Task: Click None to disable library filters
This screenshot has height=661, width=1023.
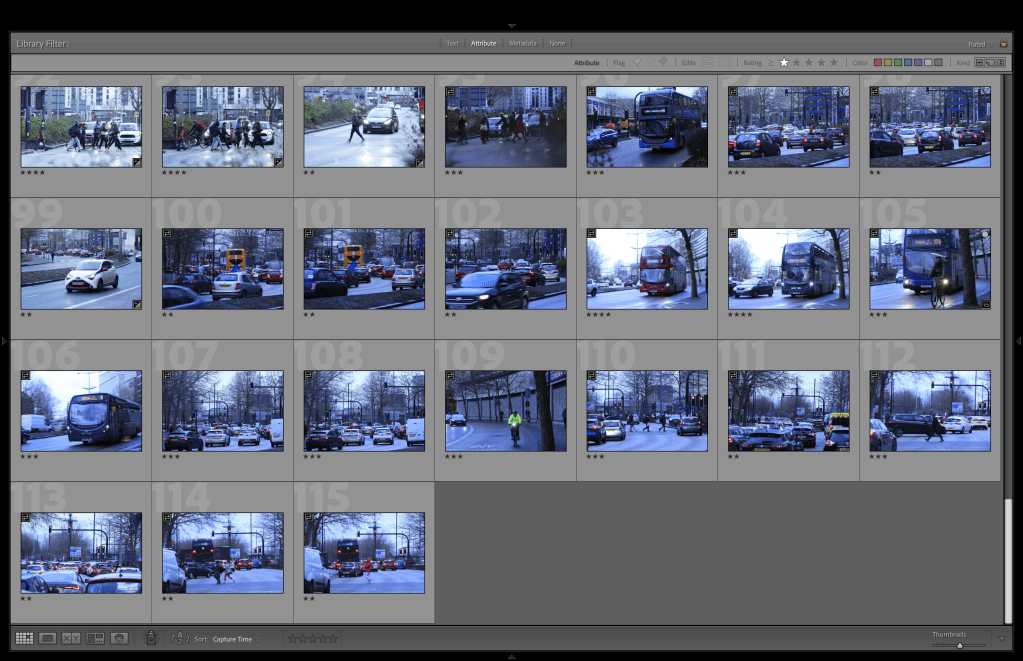Action: (557, 43)
